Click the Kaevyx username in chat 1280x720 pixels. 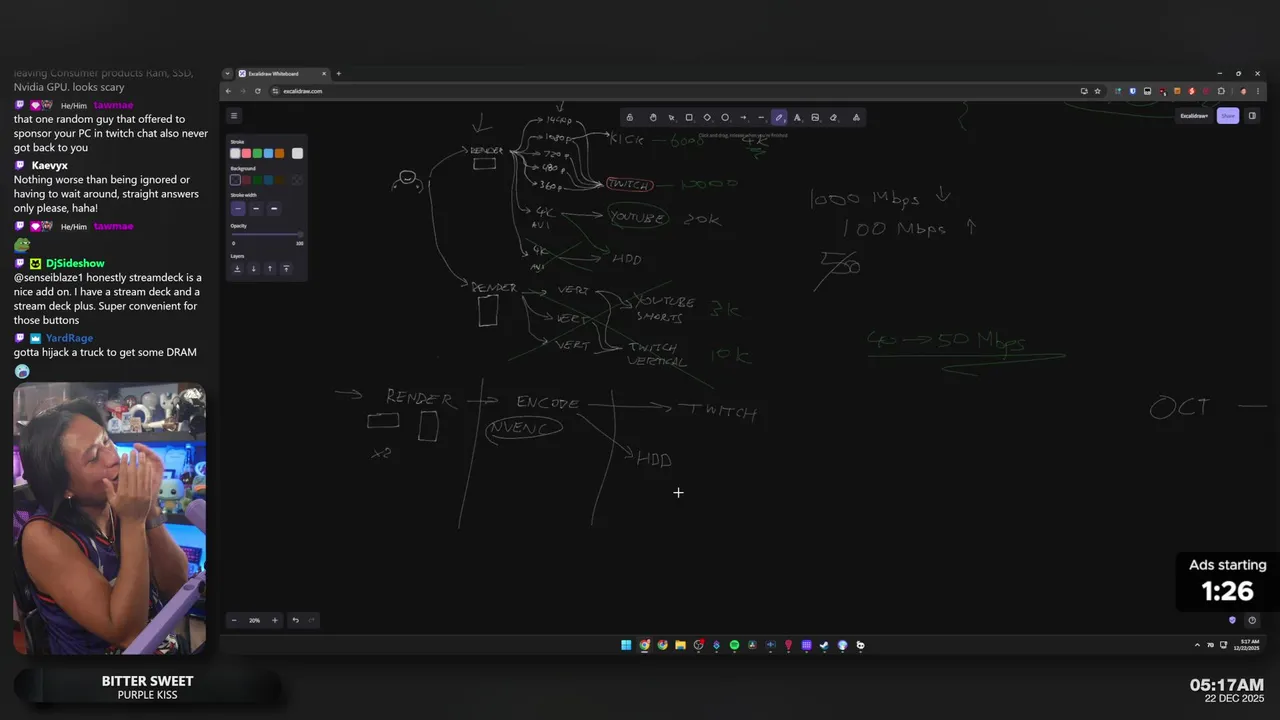(x=50, y=165)
